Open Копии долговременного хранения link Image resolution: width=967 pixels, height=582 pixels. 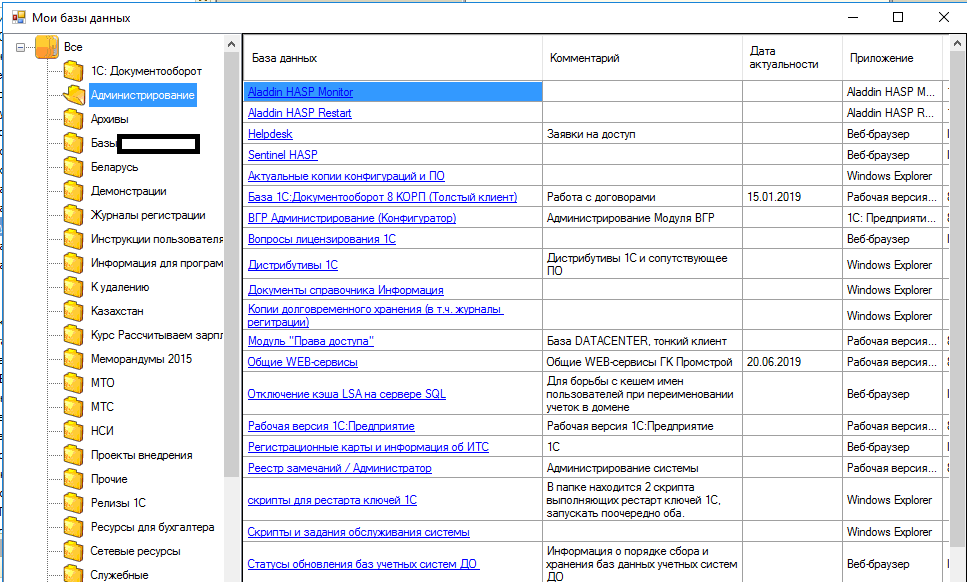coord(376,315)
